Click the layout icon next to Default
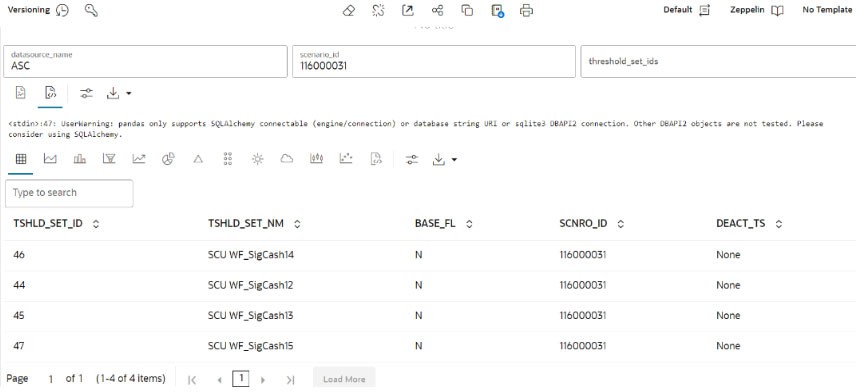 pyautogui.click(x=705, y=10)
